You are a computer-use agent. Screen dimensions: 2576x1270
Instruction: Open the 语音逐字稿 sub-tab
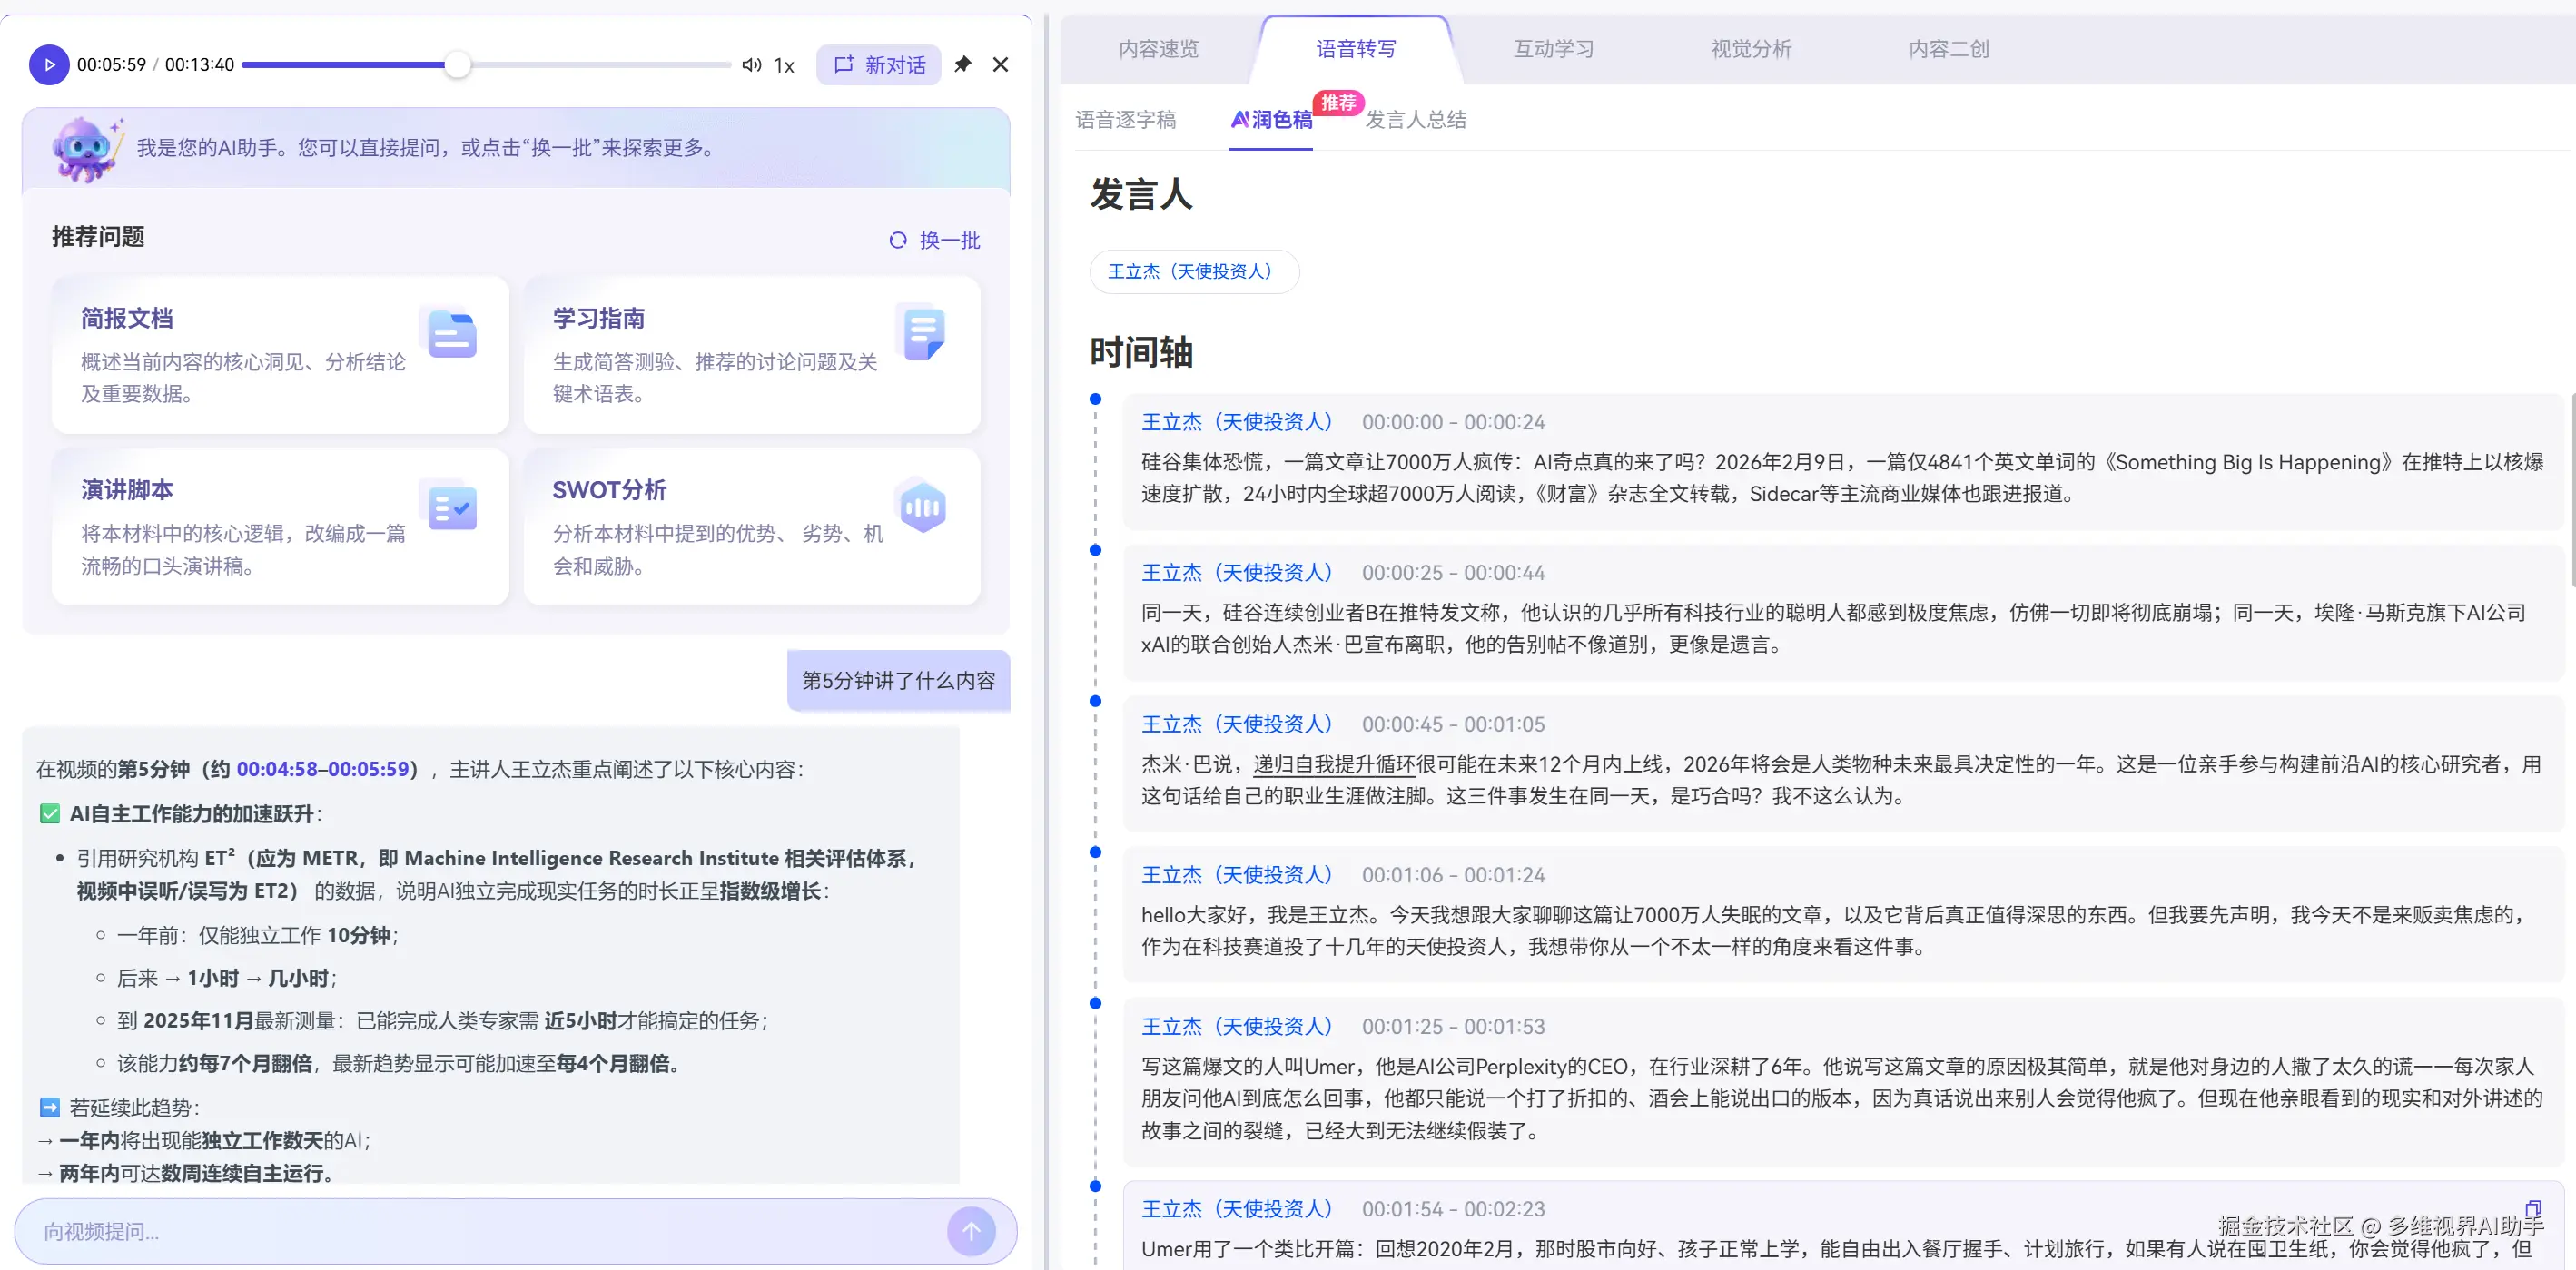pyautogui.click(x=1127, y=119)
